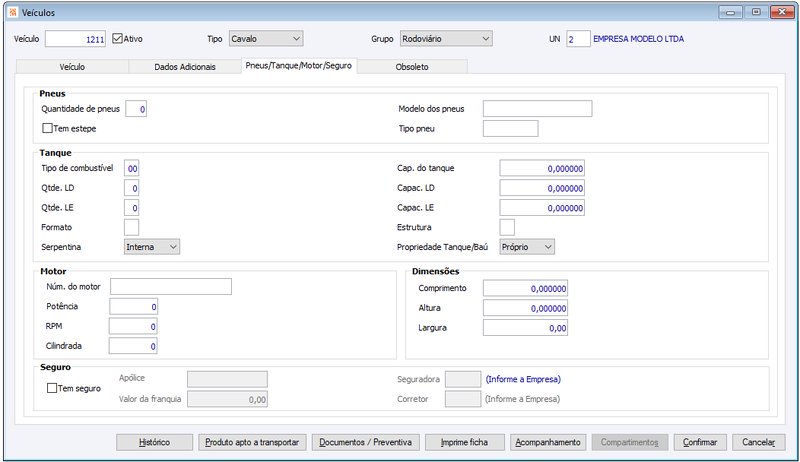
Task: Click the Quantidade de pneus field
Action: coord(136,109)
